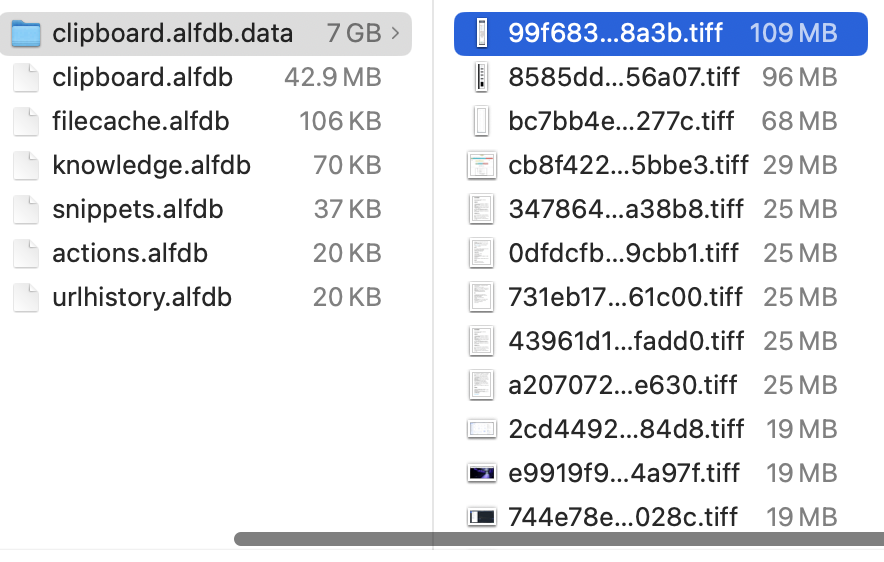Select the 347864…a38b8.tiff file name
The width and height of the screenshot is (884, 562).
coord(626,210)
